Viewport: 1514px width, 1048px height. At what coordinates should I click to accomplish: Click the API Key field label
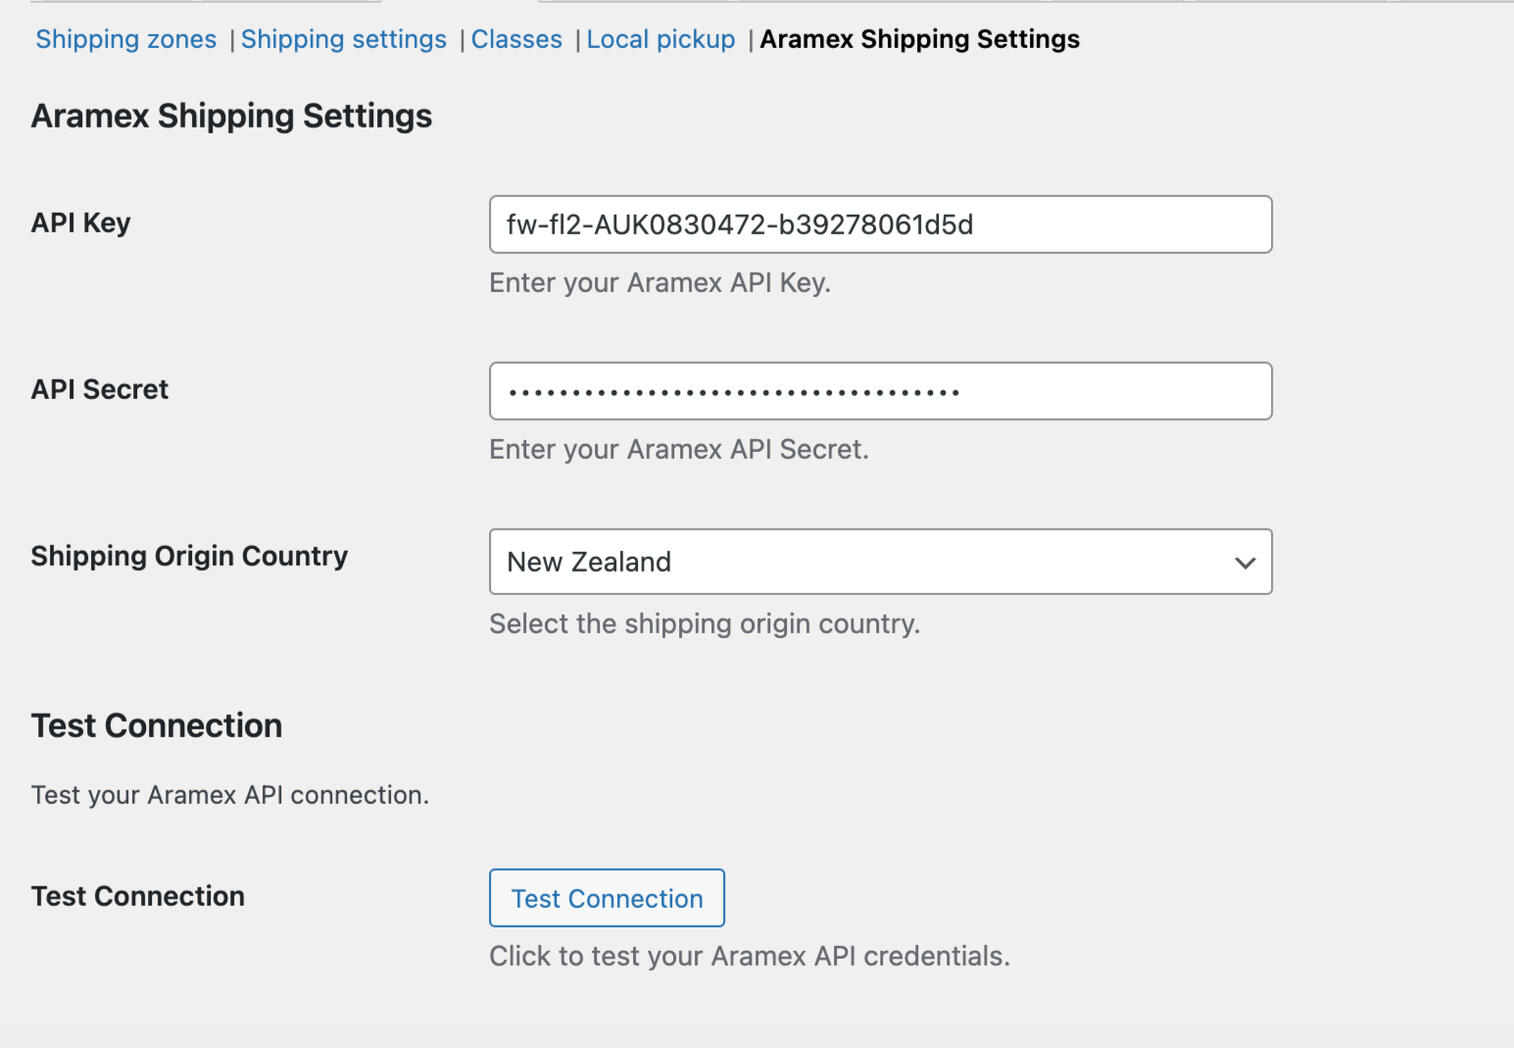[81, 223]
